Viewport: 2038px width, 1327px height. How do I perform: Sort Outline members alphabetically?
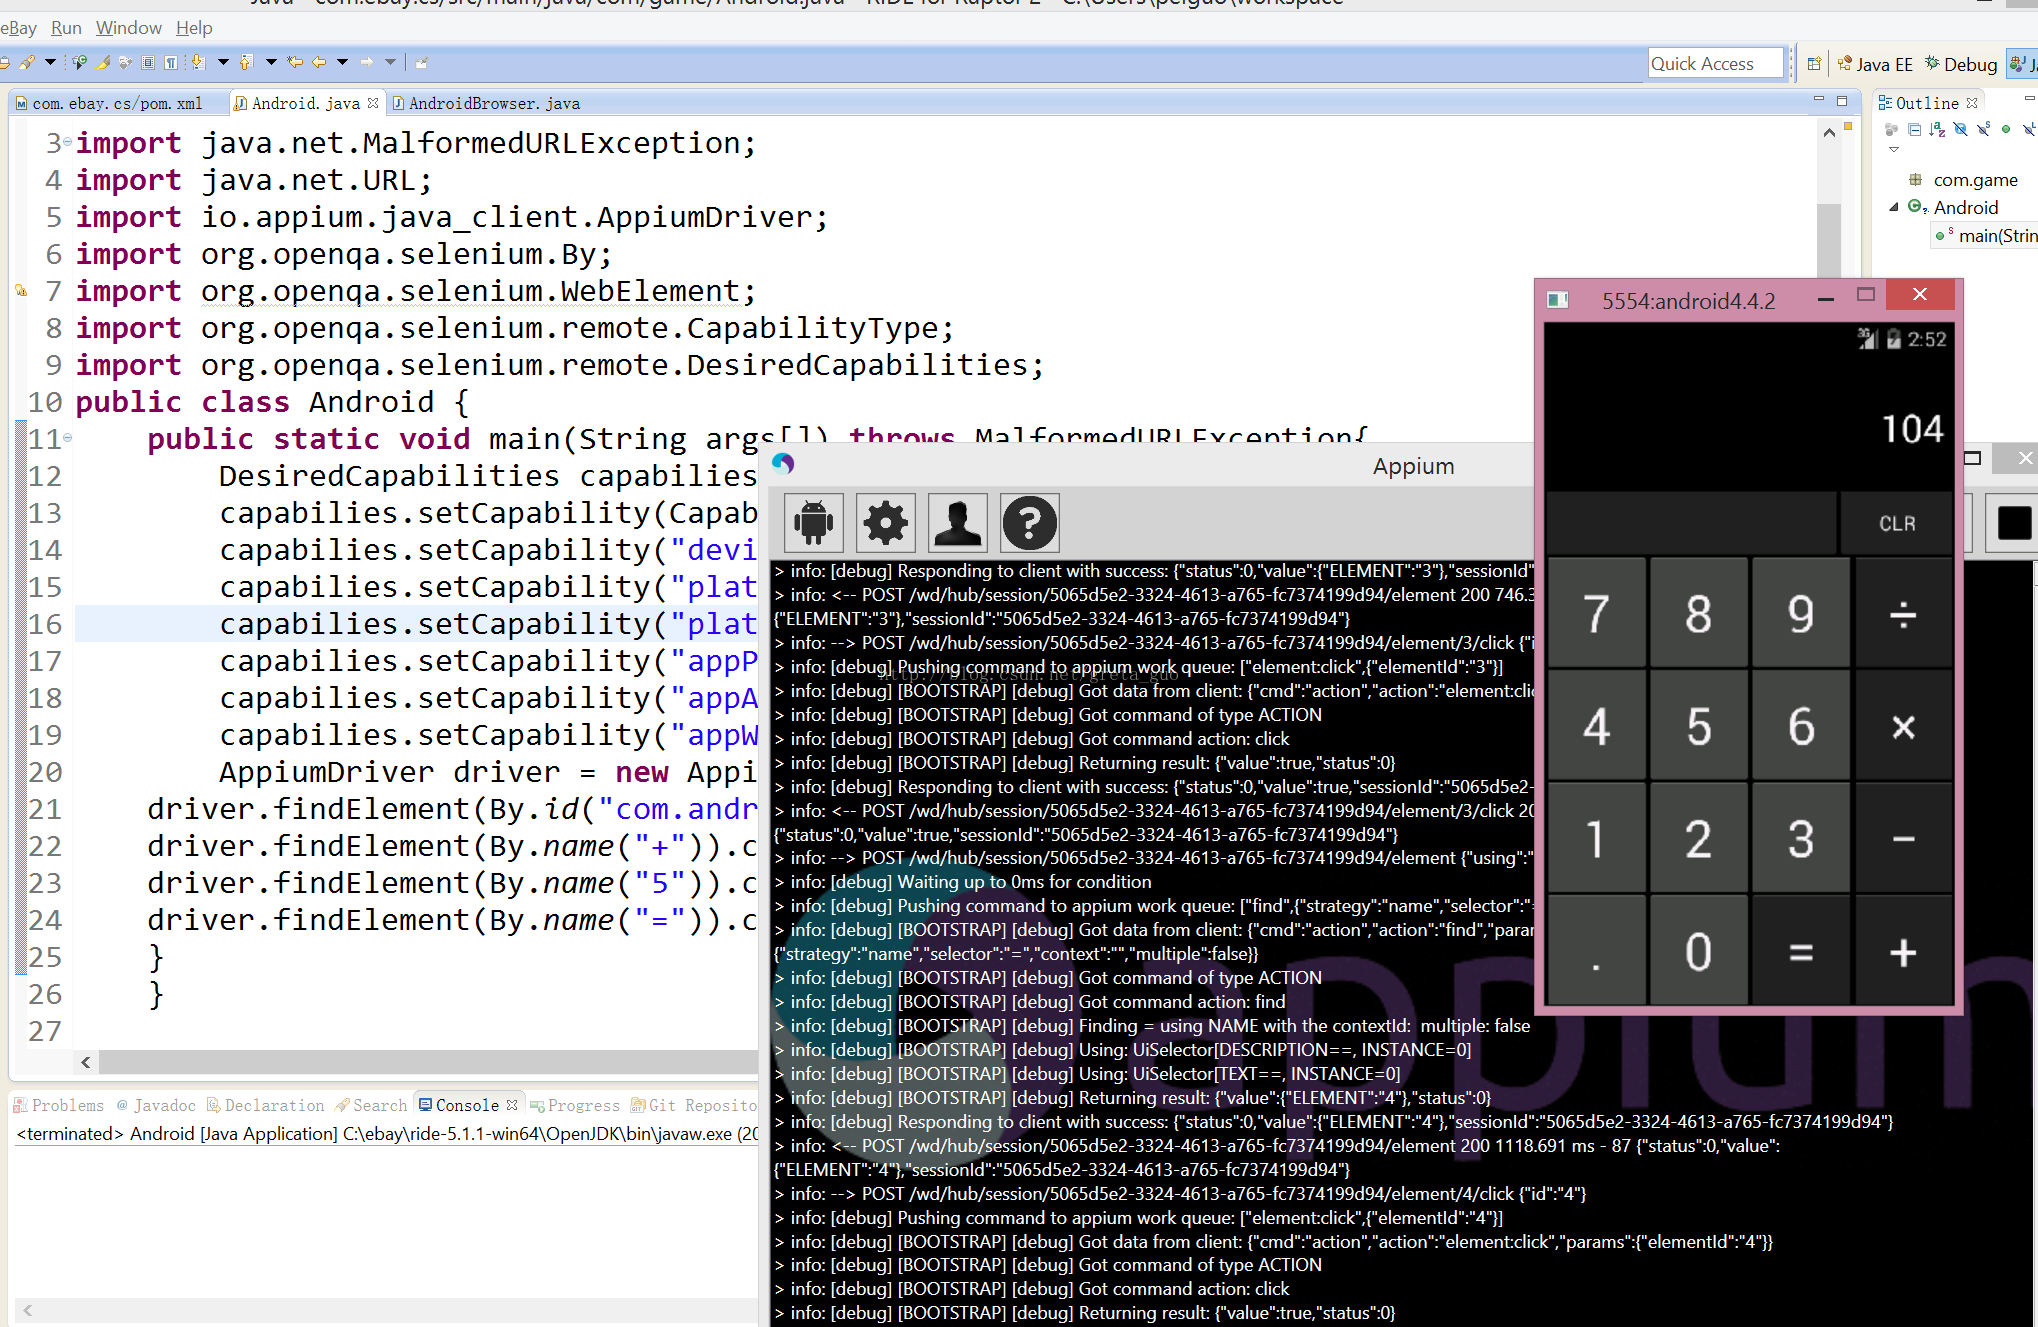pyautogui.click(x=1937, y=129)
